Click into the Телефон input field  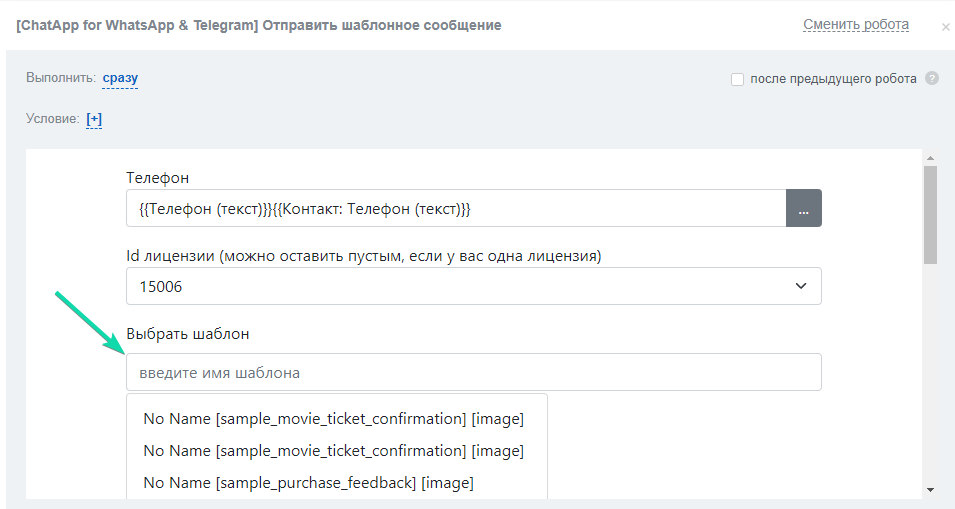tap(455, 208)
